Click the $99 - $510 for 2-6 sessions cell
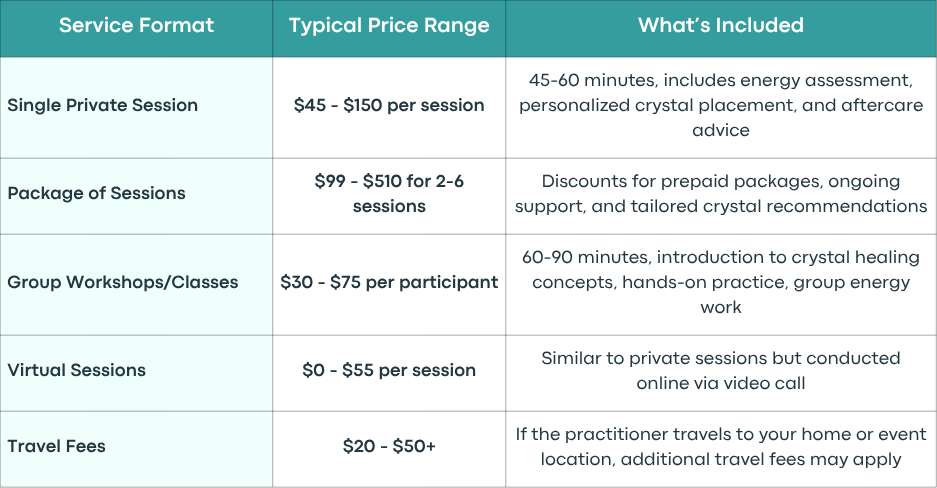The image size is (937, 488). [389, 194]
